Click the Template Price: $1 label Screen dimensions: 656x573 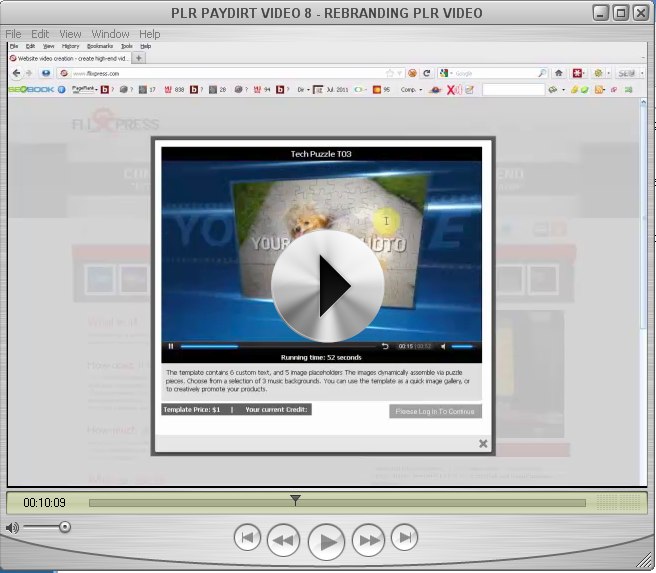[192, 409]
